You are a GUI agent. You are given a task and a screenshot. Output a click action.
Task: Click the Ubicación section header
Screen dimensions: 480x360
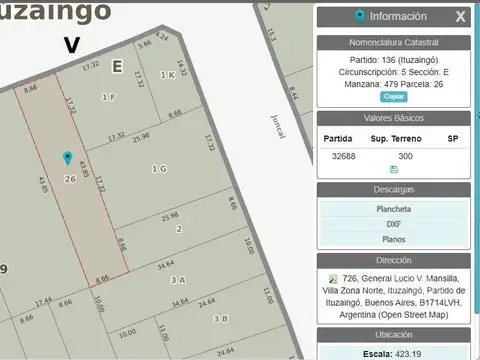coord(394,335)
